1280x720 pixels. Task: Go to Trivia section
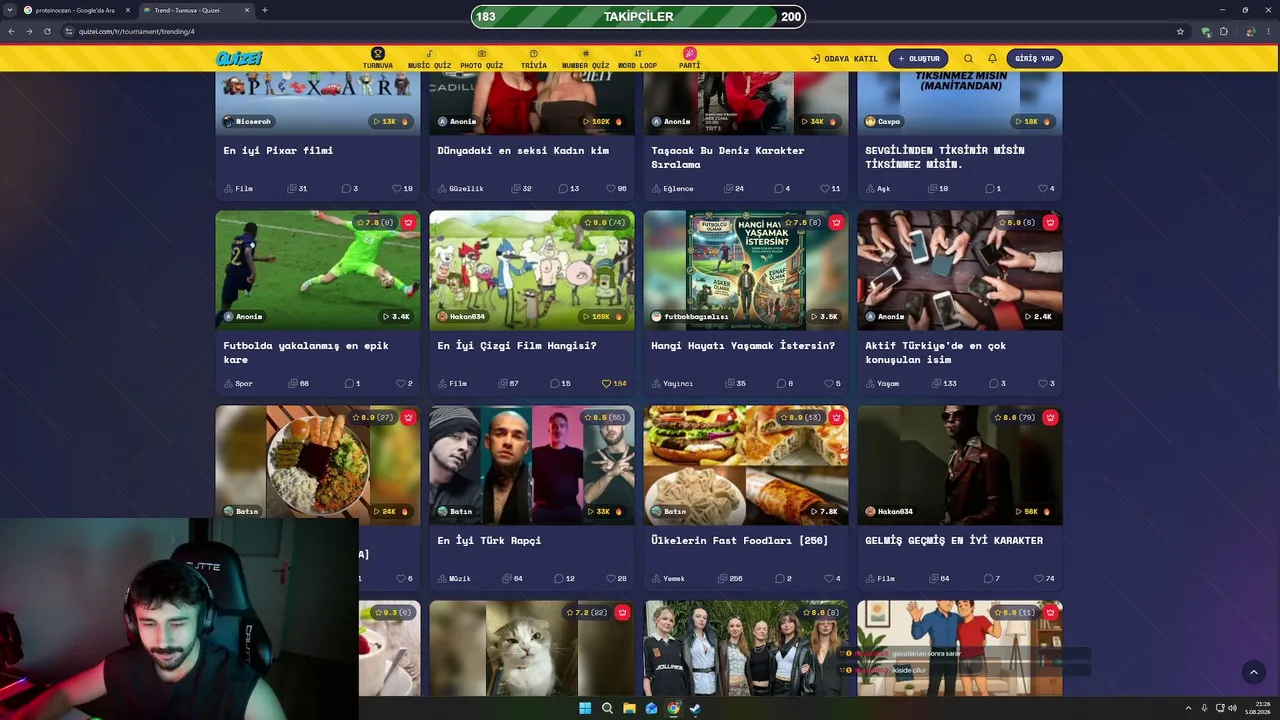(x=534, y=59)
